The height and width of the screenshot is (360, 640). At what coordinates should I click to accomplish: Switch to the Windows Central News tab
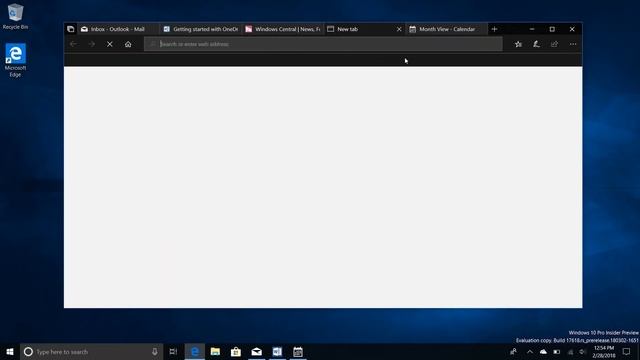(x=282, y=29)
